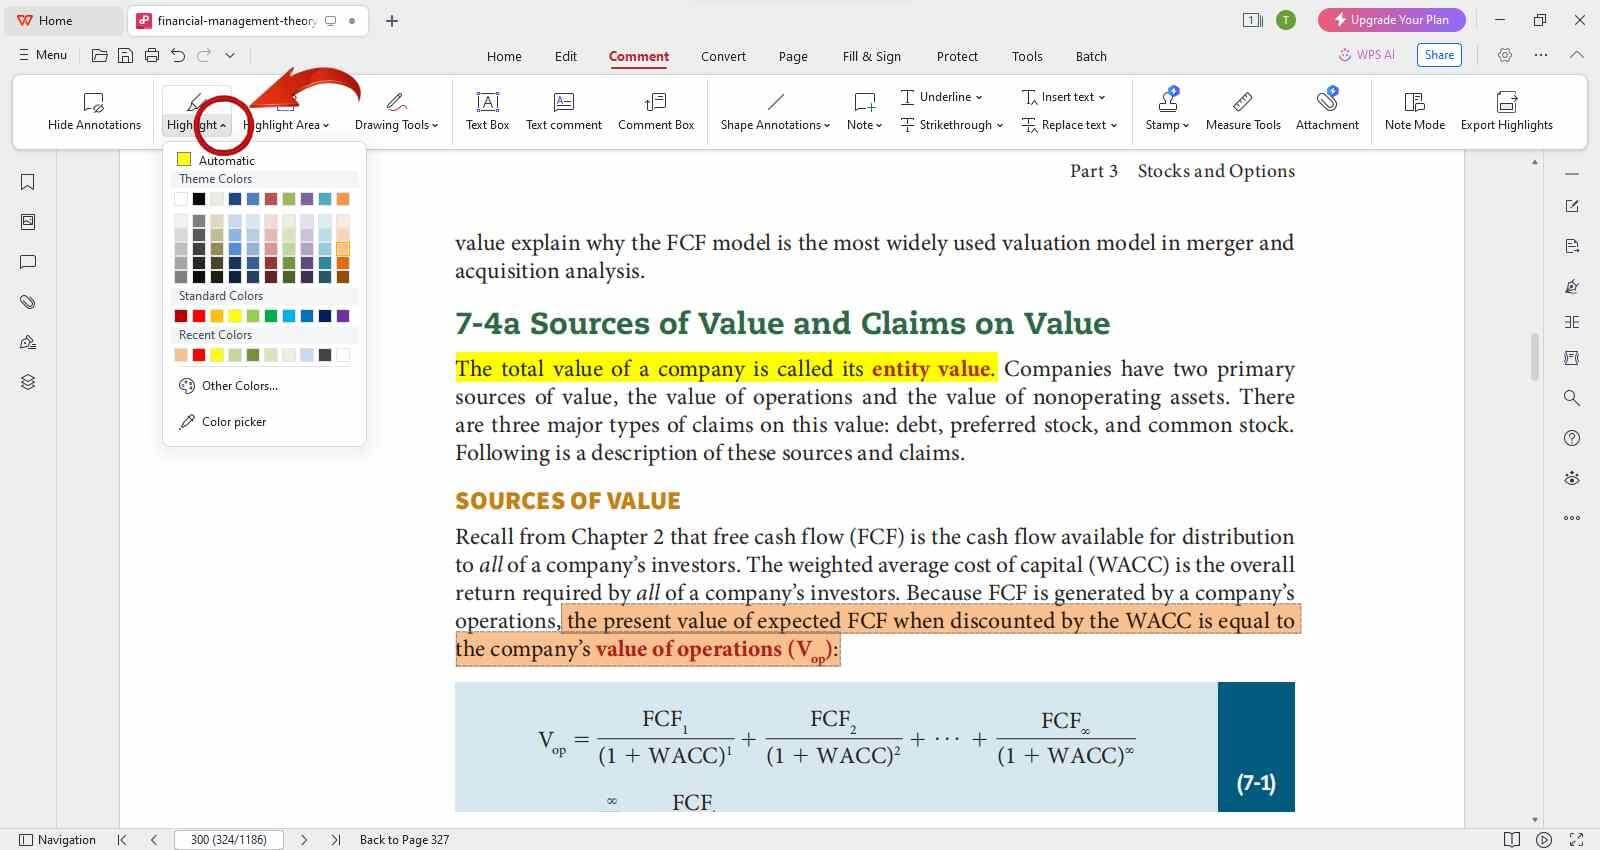
Task: Enter full screen mode from status bar
Action: tap(1576, 840)
